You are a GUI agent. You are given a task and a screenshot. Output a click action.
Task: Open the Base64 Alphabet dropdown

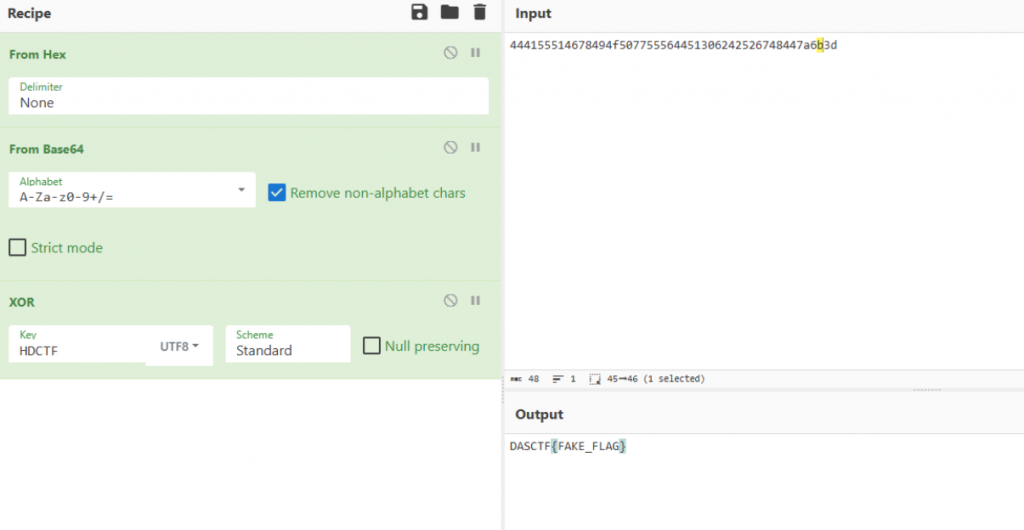tap(132, 190)
